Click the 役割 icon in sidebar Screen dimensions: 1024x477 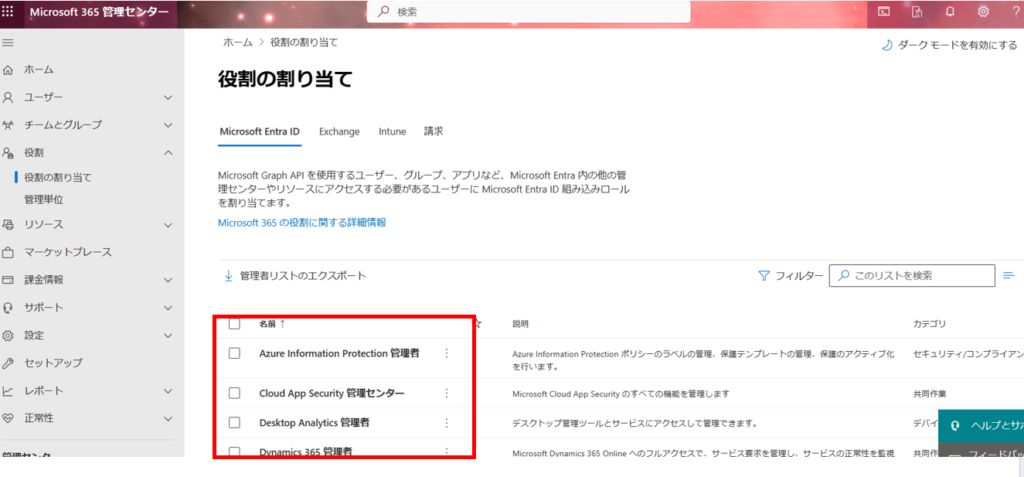tap(8, 153)
